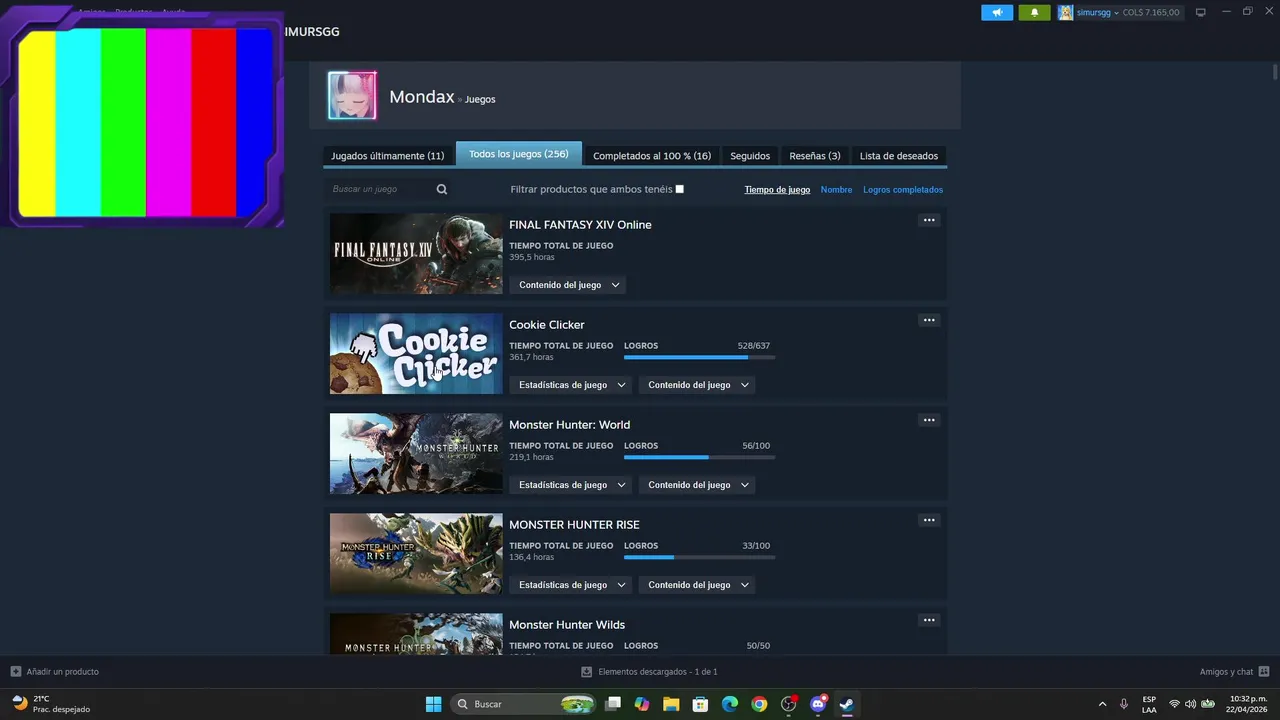Expand Contenido del juego for MONSTER HUNTER RISE
Image resolution: width=1280 pixels, height=720 pixels.
pos(698,585)
